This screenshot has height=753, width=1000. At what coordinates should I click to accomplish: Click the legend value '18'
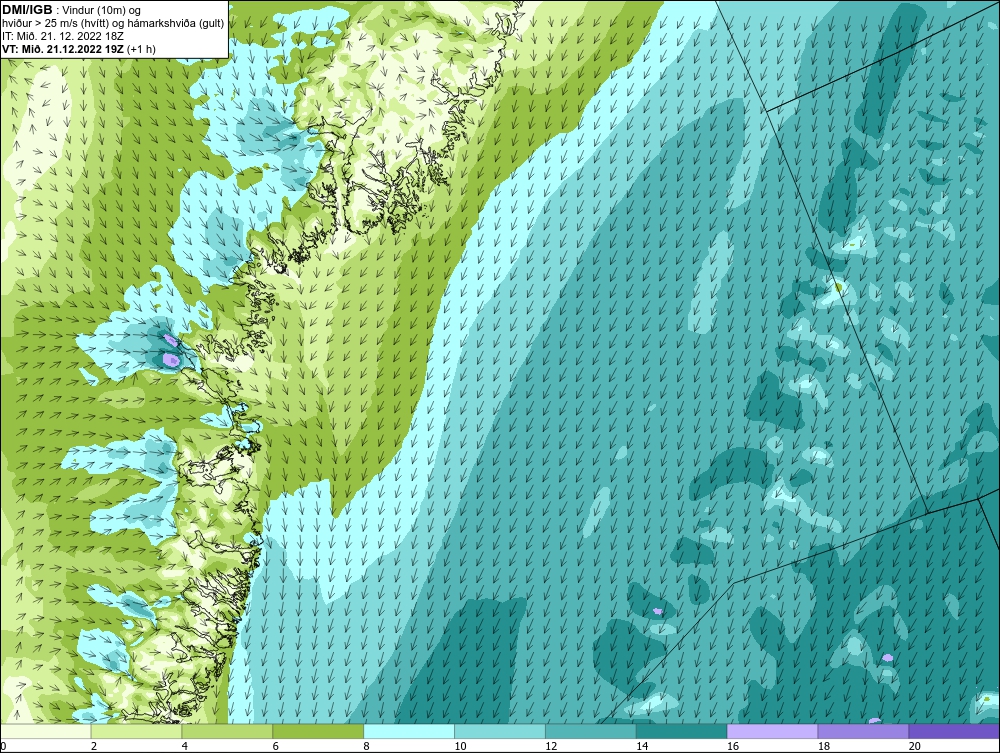pyautogui.click(x=824, y=746)
